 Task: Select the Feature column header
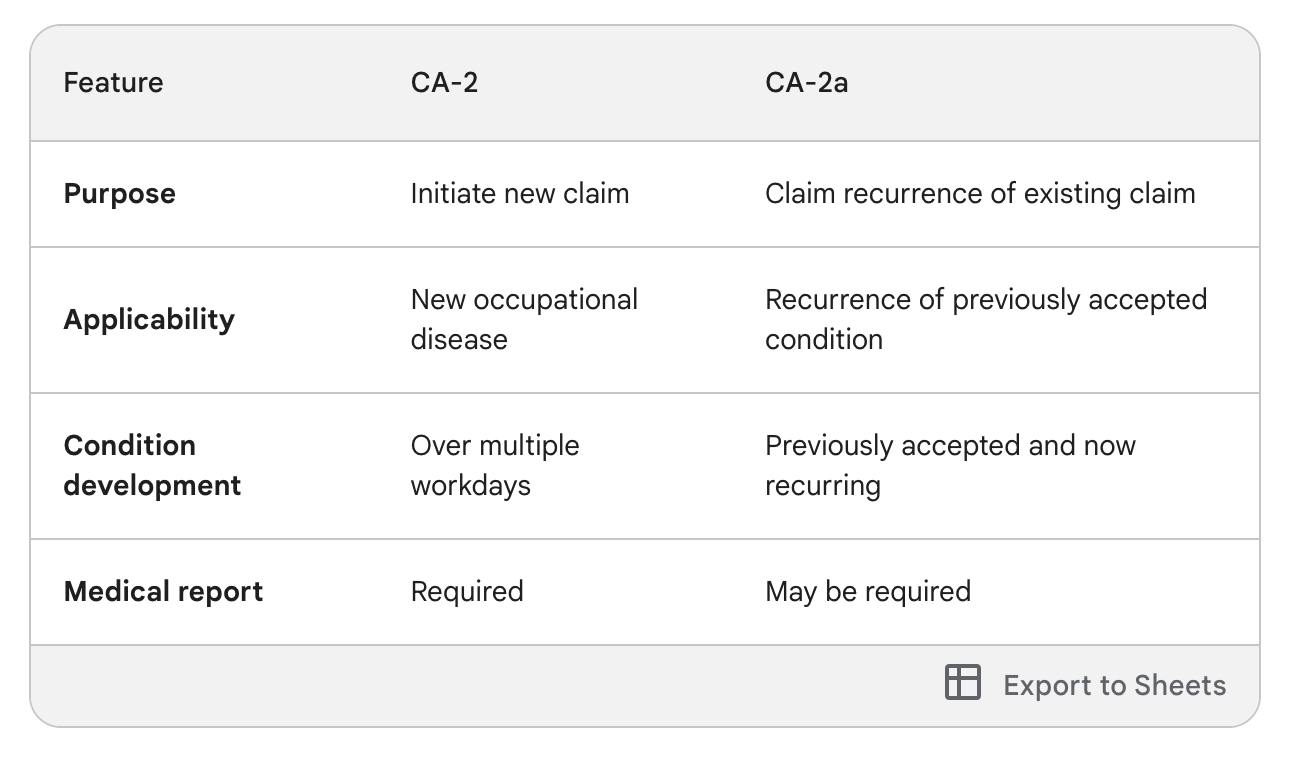113,82
